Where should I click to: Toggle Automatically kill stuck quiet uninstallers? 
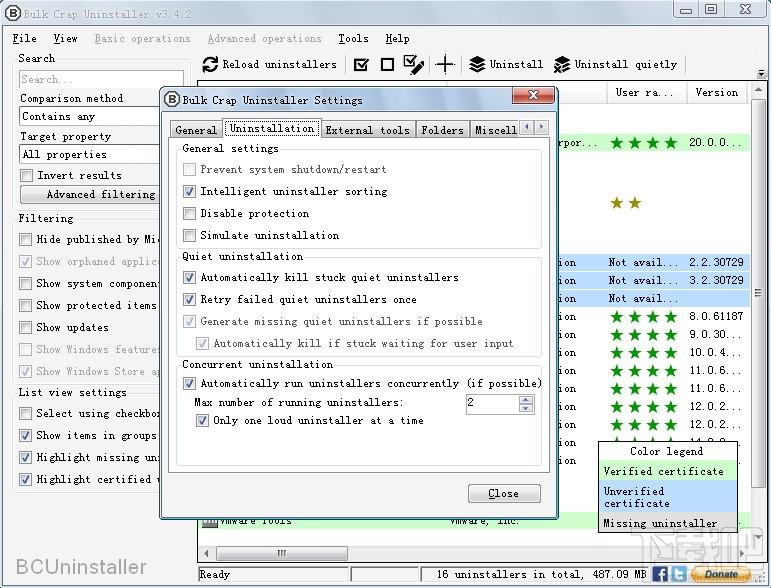click(x=189, y=277)
